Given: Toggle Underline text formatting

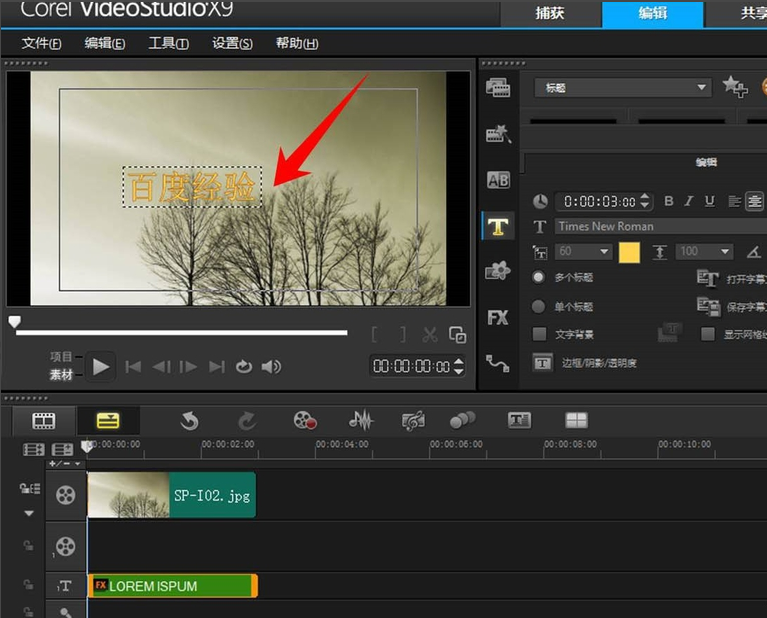Looking at the screenshot, I should click(709, 201).
